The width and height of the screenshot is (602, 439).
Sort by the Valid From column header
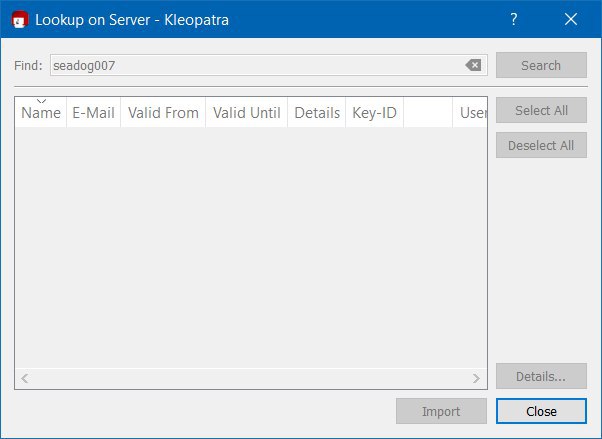(163, 113)
